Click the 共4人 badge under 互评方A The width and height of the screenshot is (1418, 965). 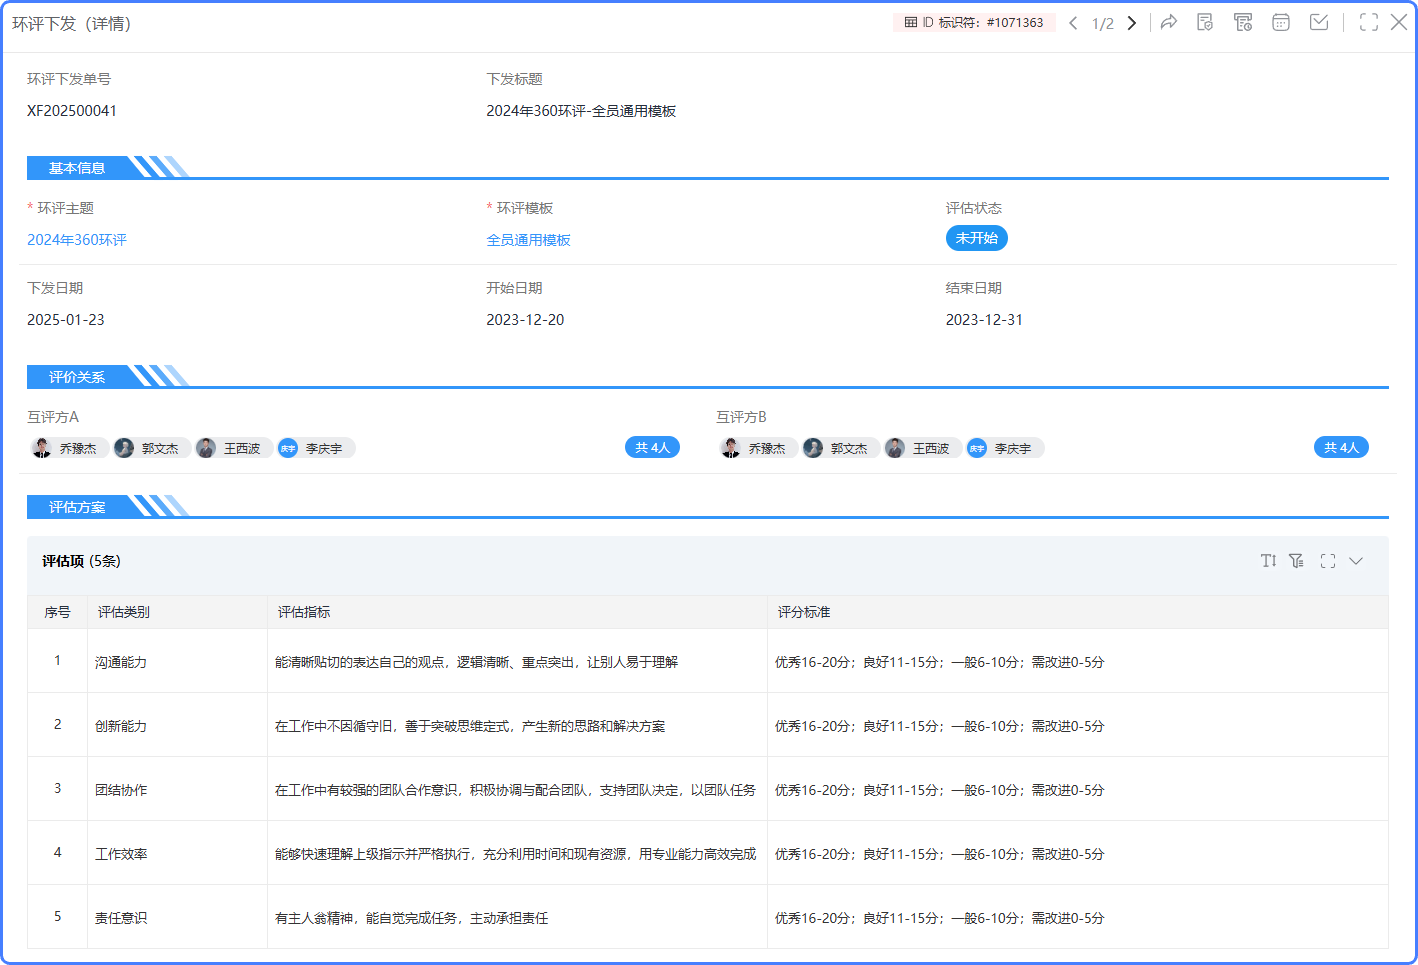(652, 448)
